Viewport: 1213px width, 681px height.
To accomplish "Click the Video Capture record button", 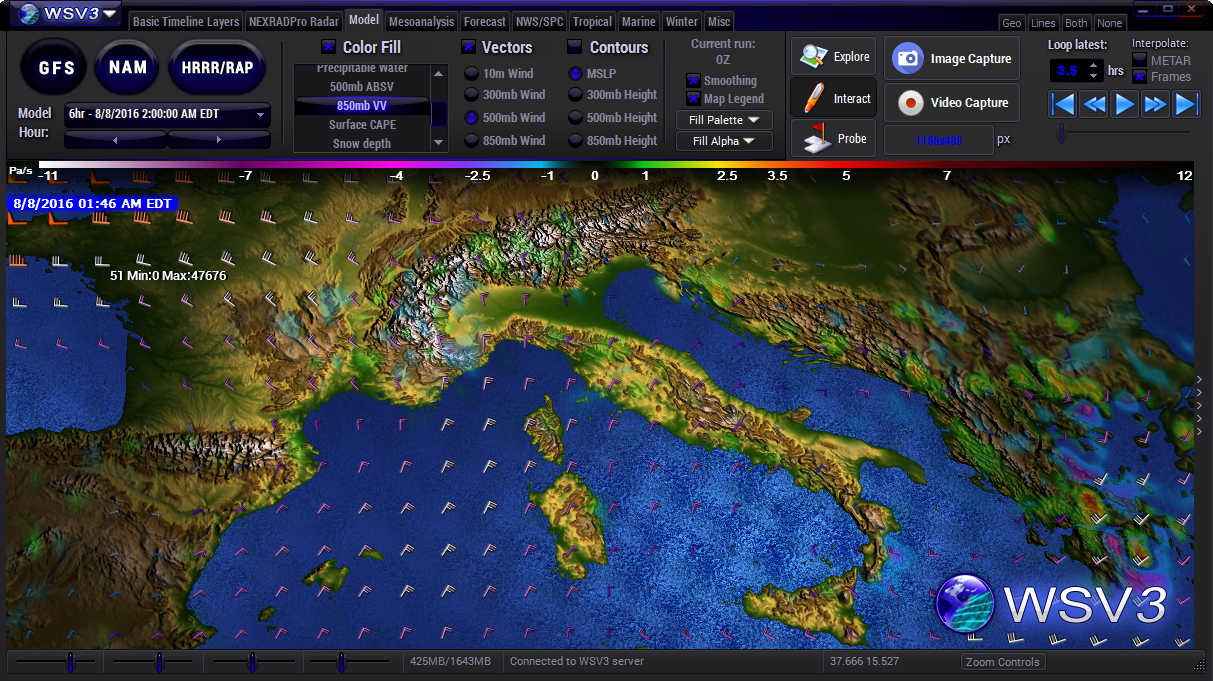I will (951, 102).
